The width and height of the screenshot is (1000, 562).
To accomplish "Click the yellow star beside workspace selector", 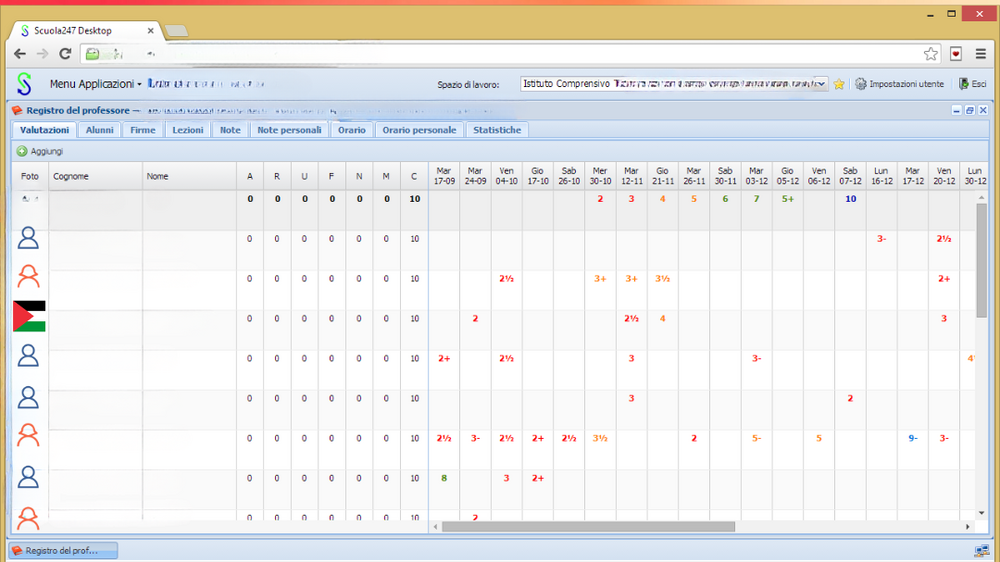I will pos(839,85).
